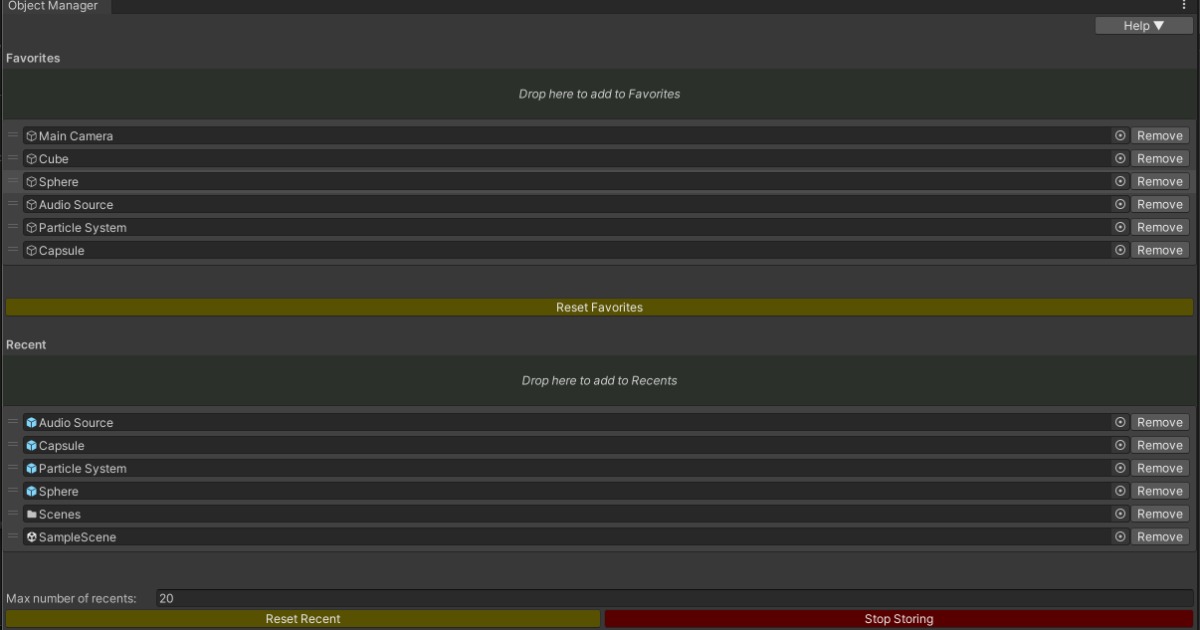
Task: Select SampleScene field in Recent
Action: [575, 538]
